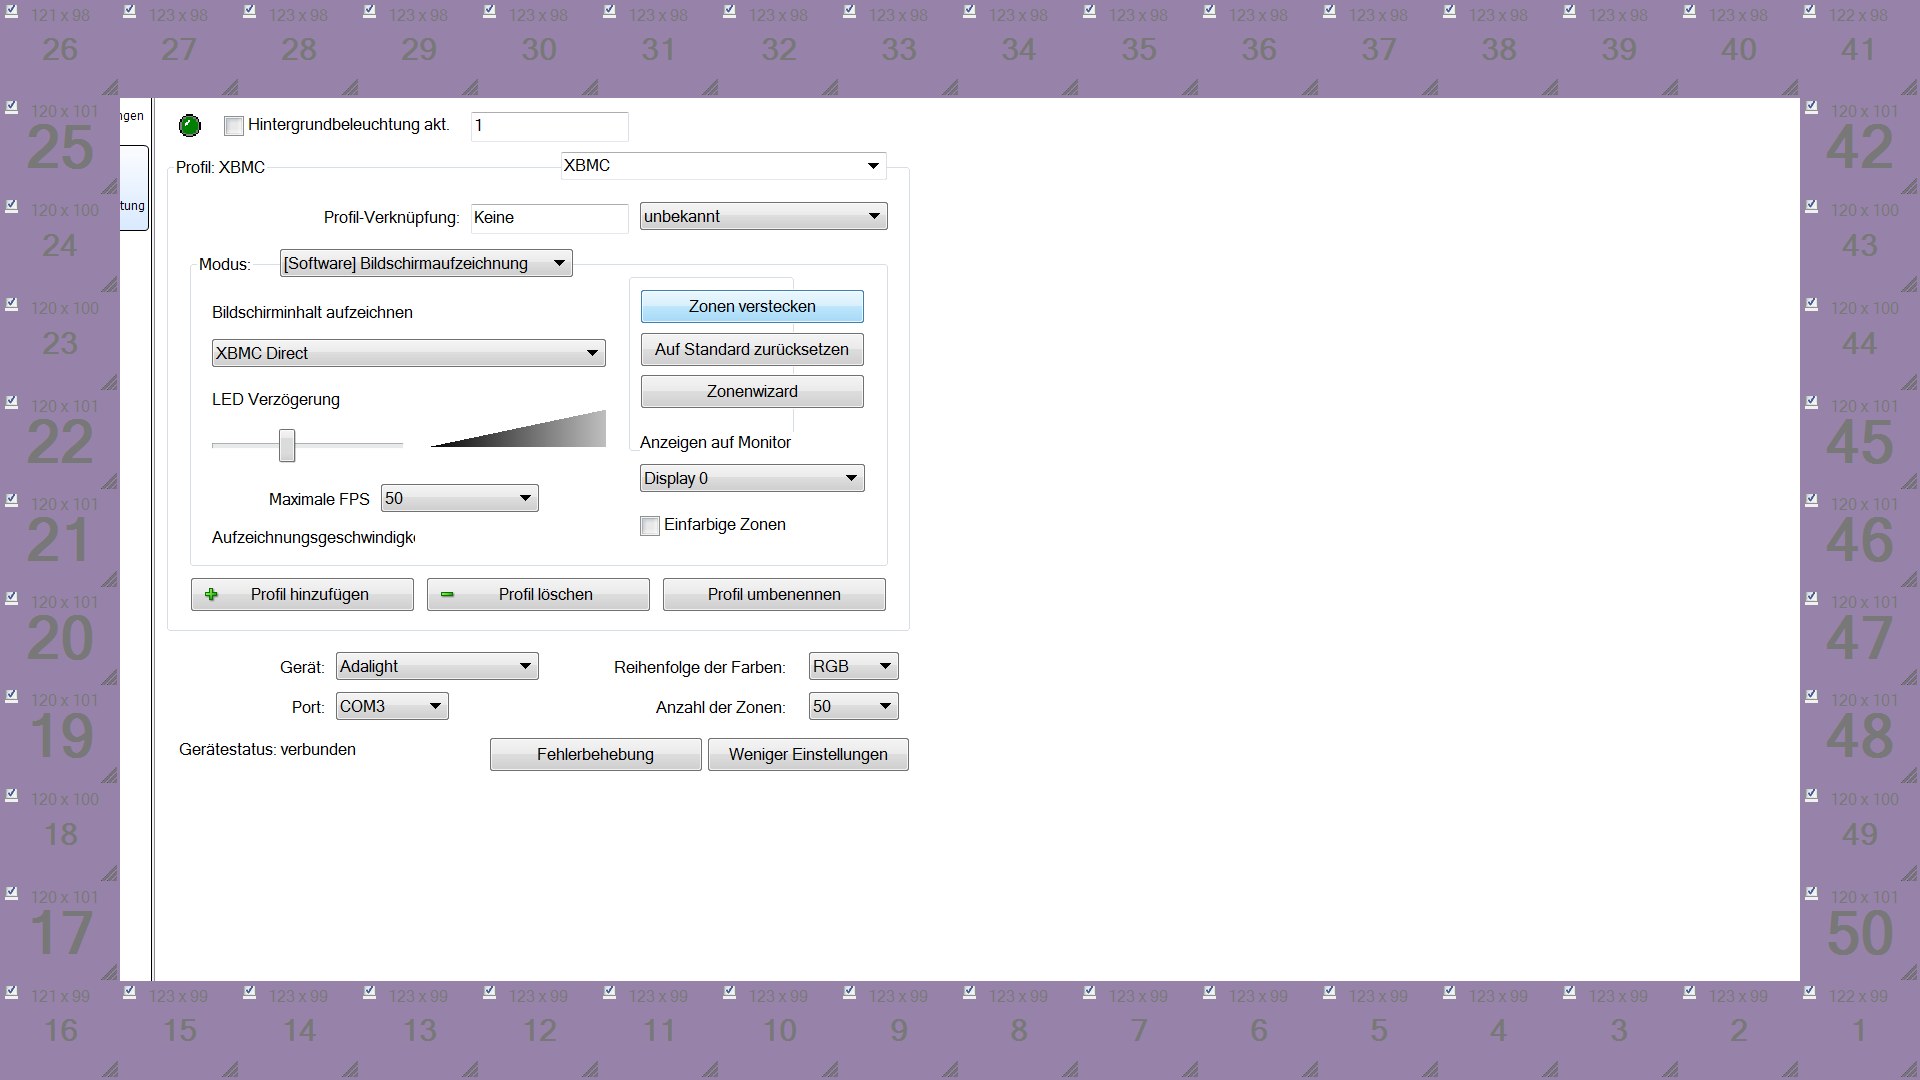Viewport: 1920px width, 1080px height.
Task: Click the LED Verzögerung label
Action: tap(276, 399)
